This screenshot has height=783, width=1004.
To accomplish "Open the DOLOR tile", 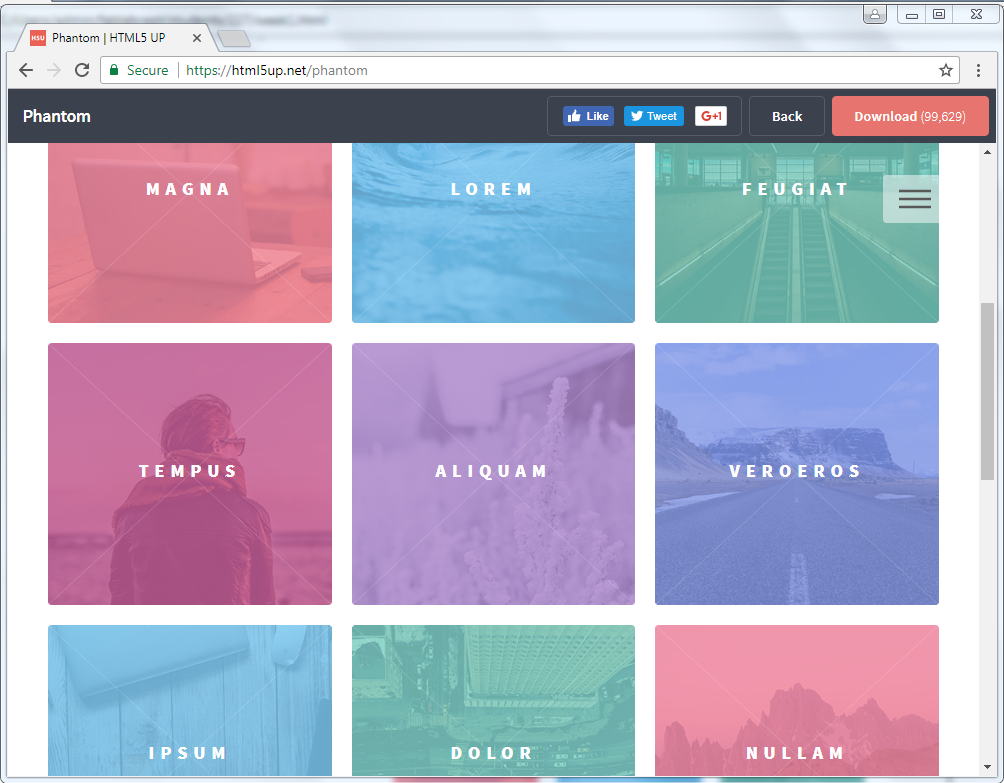I will point(493,700).
